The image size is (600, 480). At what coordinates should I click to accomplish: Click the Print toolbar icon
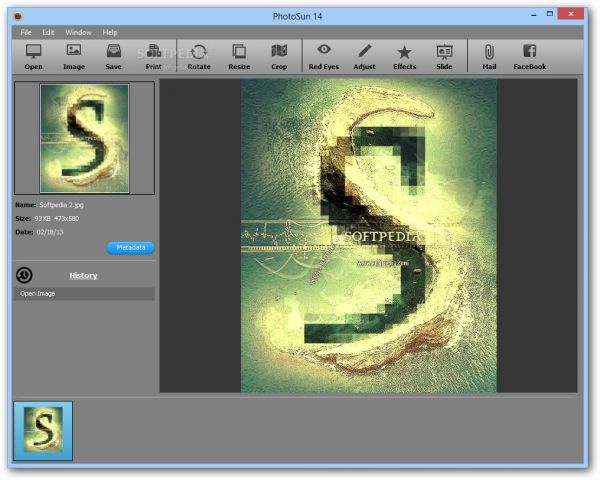tap(154, 56)
